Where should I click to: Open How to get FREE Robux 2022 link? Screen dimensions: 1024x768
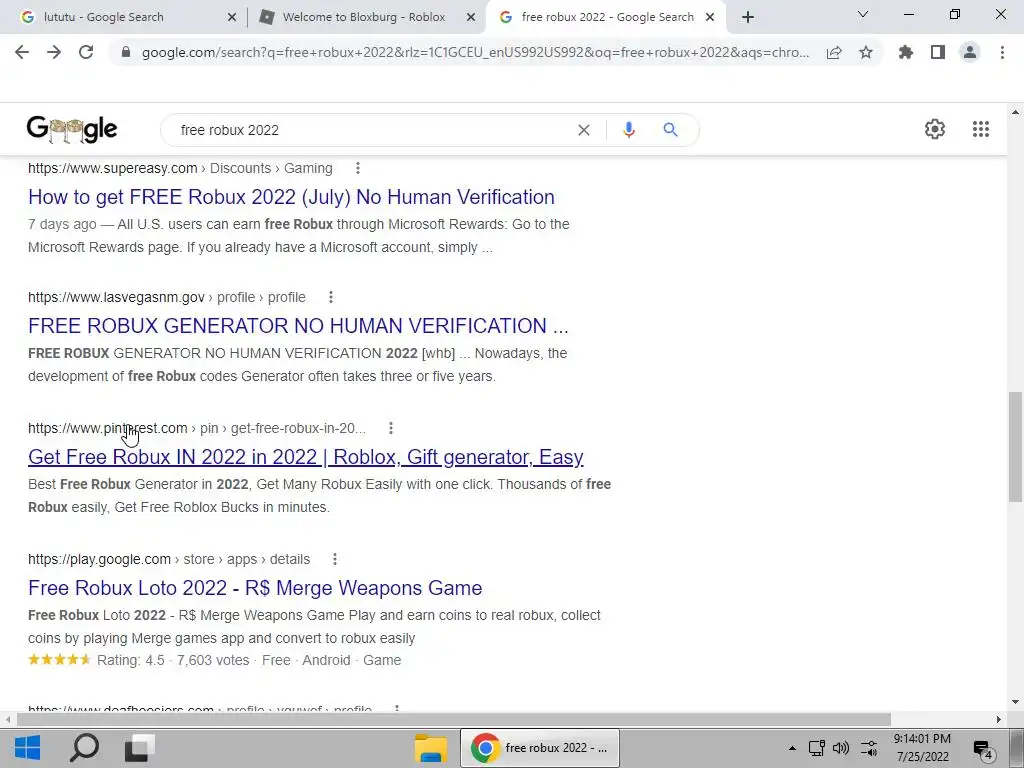pyautogui.click(x=291, y=197)
